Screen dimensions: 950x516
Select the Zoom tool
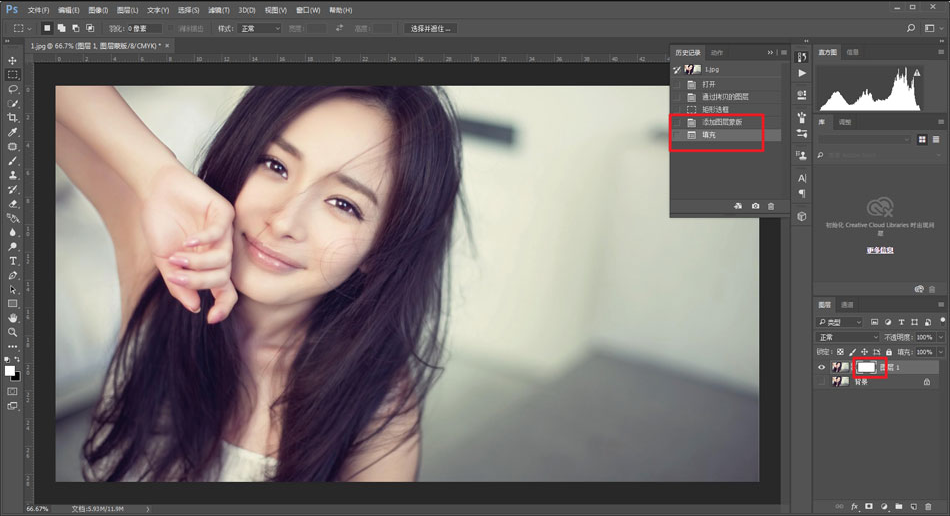pyautogui.click(x=13, y=332)
